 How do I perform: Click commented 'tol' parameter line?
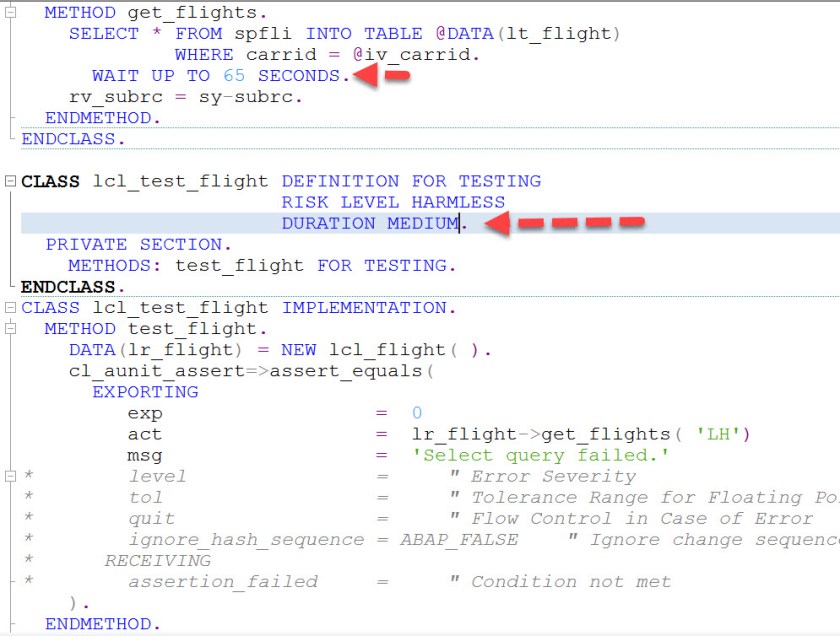(x=146, y=497)
